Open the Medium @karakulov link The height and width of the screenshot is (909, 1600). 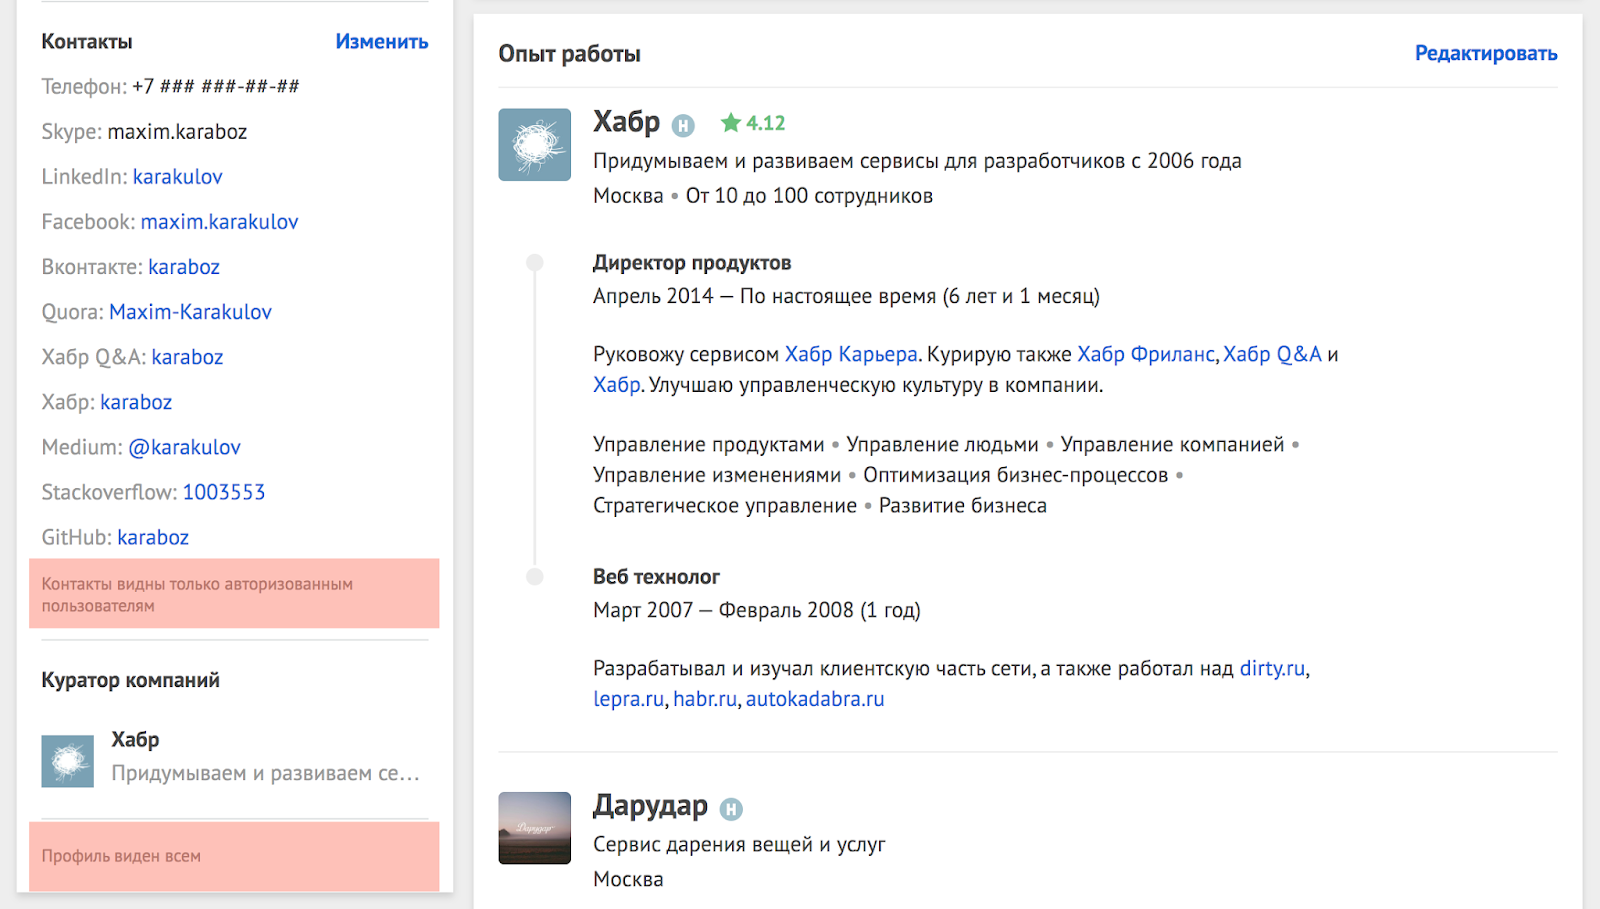coord(185,447)
